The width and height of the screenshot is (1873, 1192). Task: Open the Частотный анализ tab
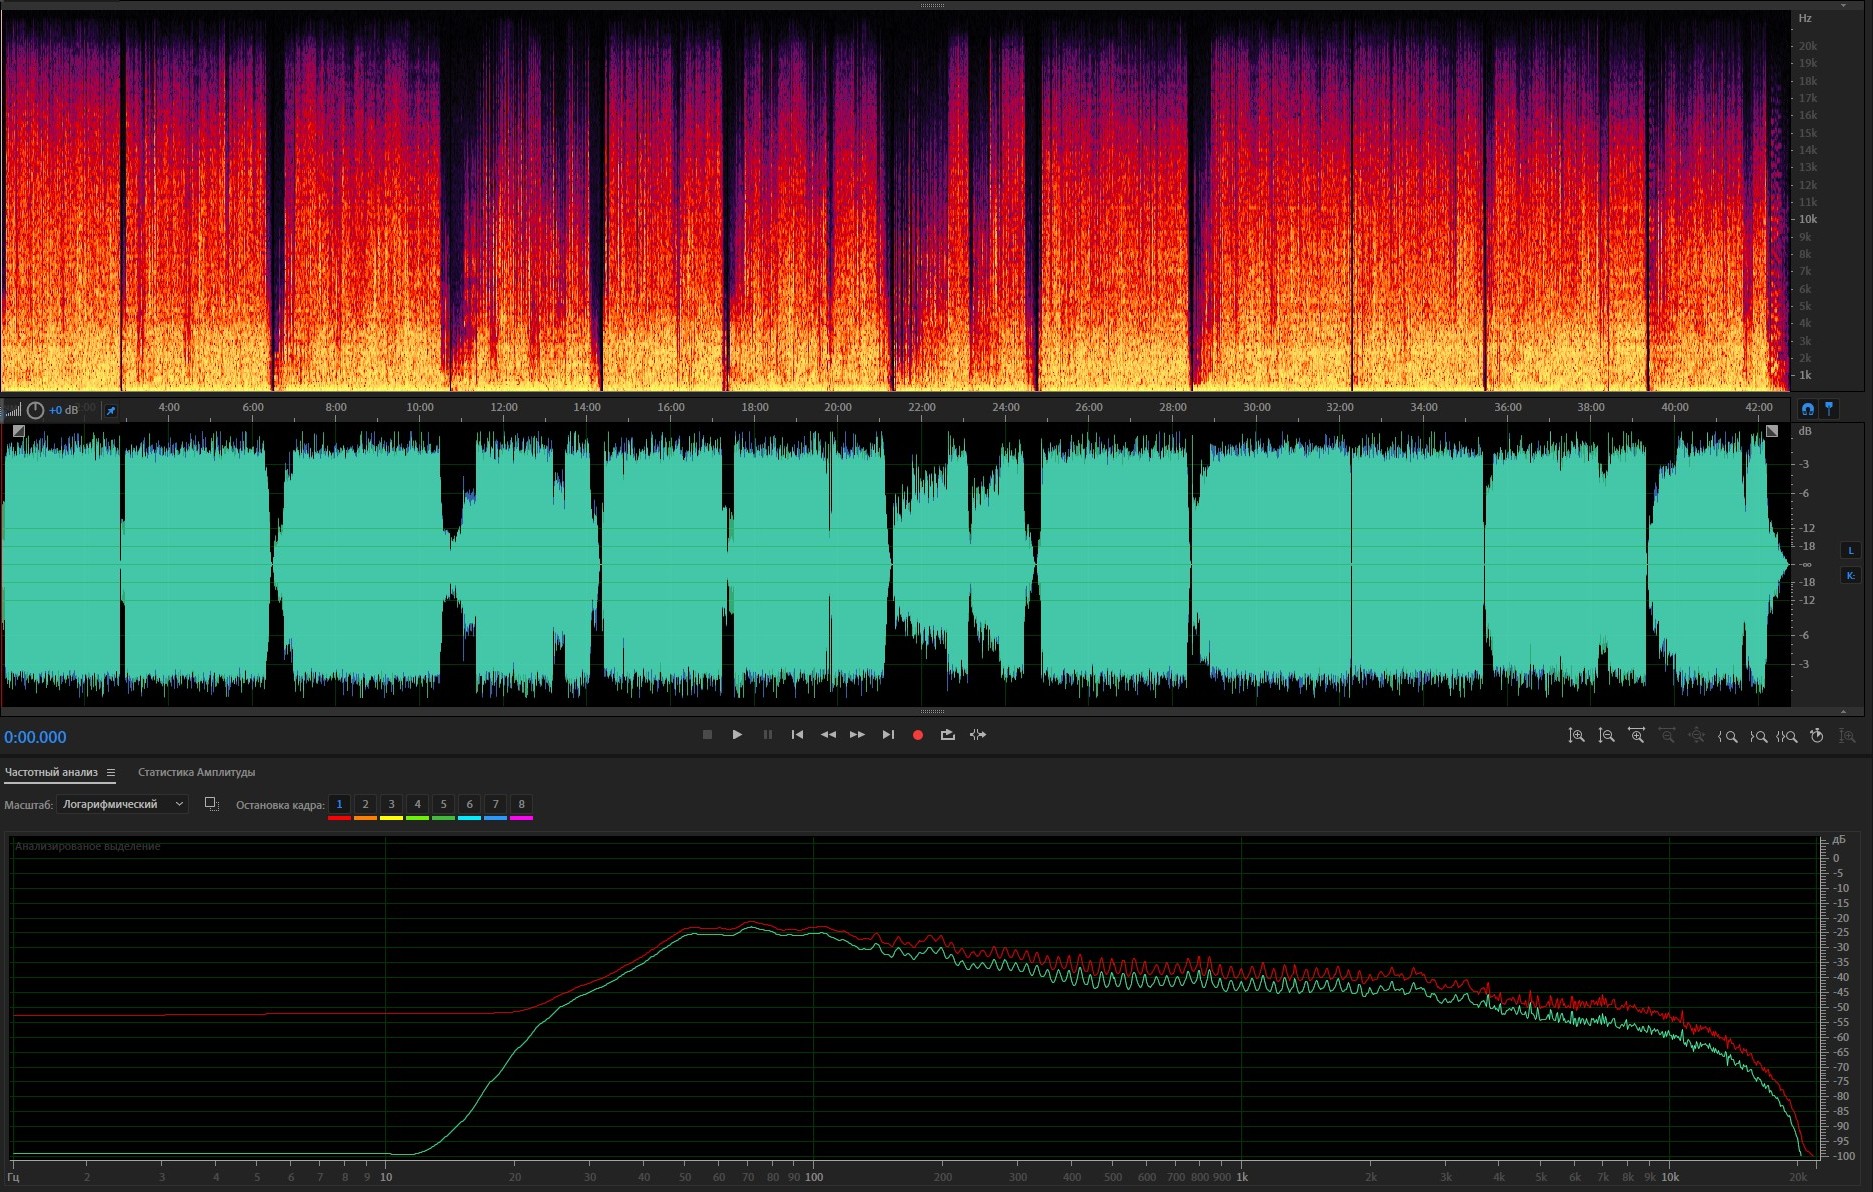point(51,772)
